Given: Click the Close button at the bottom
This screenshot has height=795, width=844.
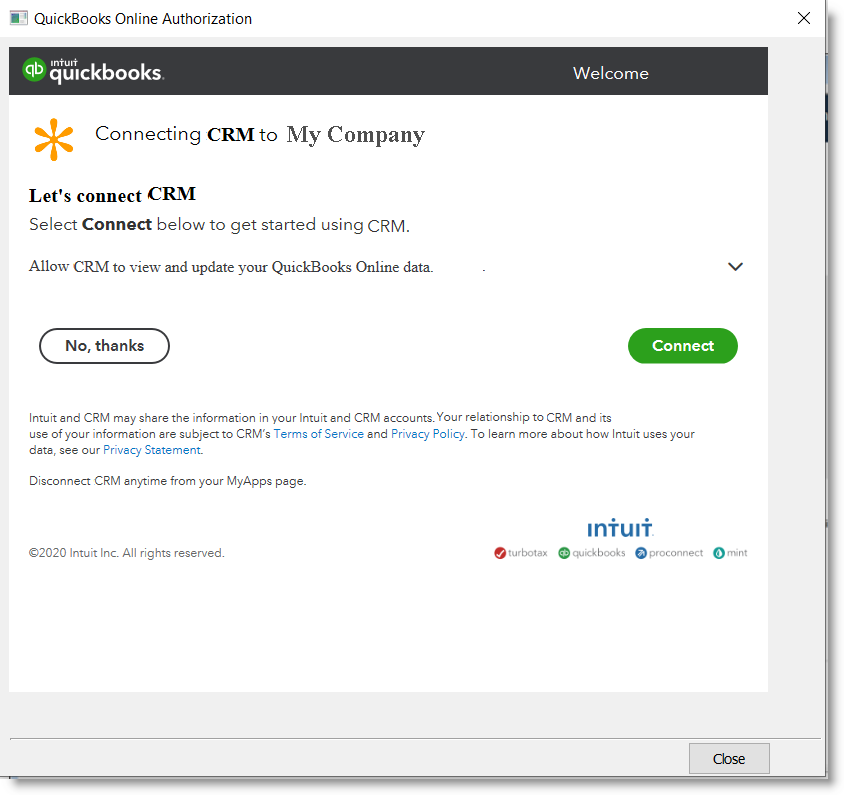Looking at the screenshot, I should 728,759.
